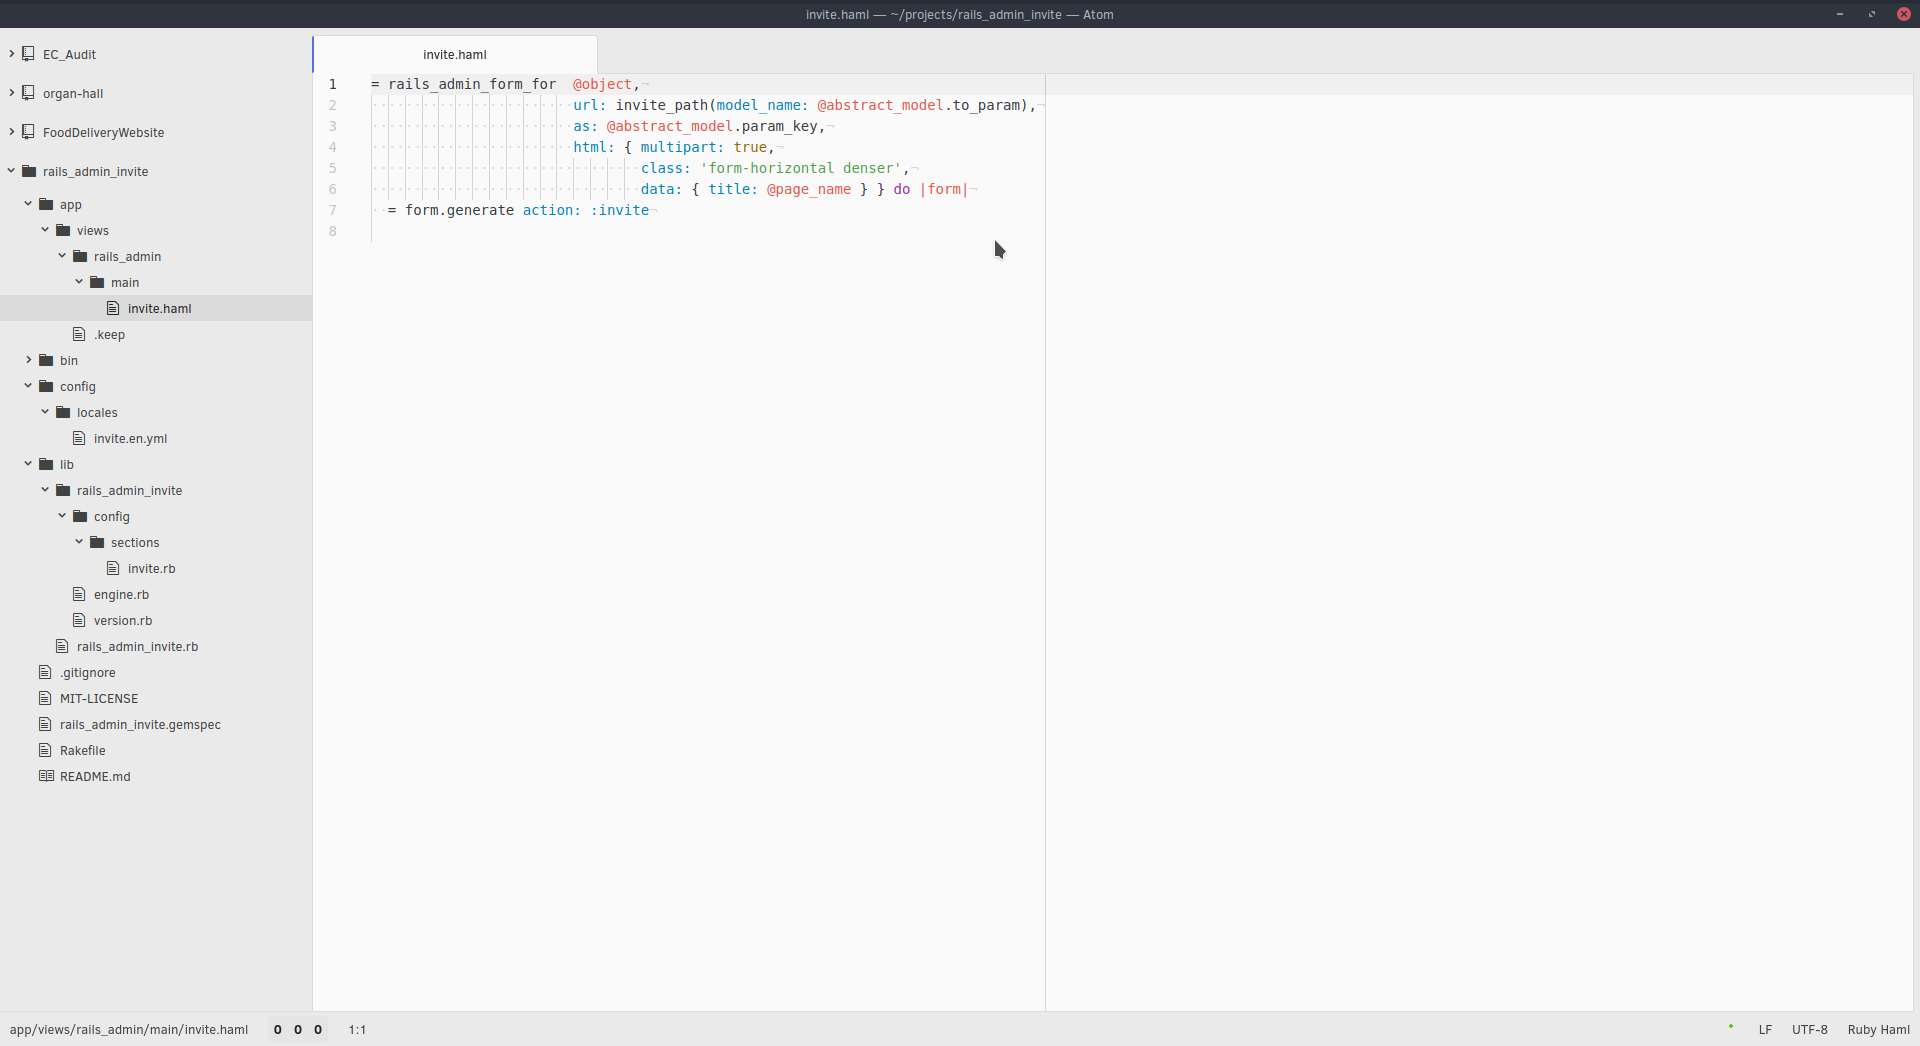Open rails_admin_invite.rb in the tree
1920x1046 pixels.
point(137,646)
